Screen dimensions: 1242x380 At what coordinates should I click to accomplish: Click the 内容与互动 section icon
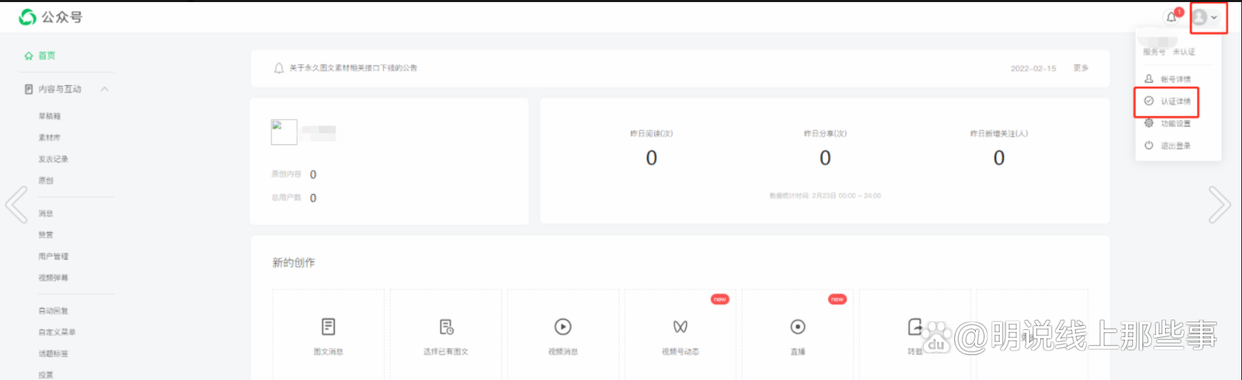click(x=29, y=89)
